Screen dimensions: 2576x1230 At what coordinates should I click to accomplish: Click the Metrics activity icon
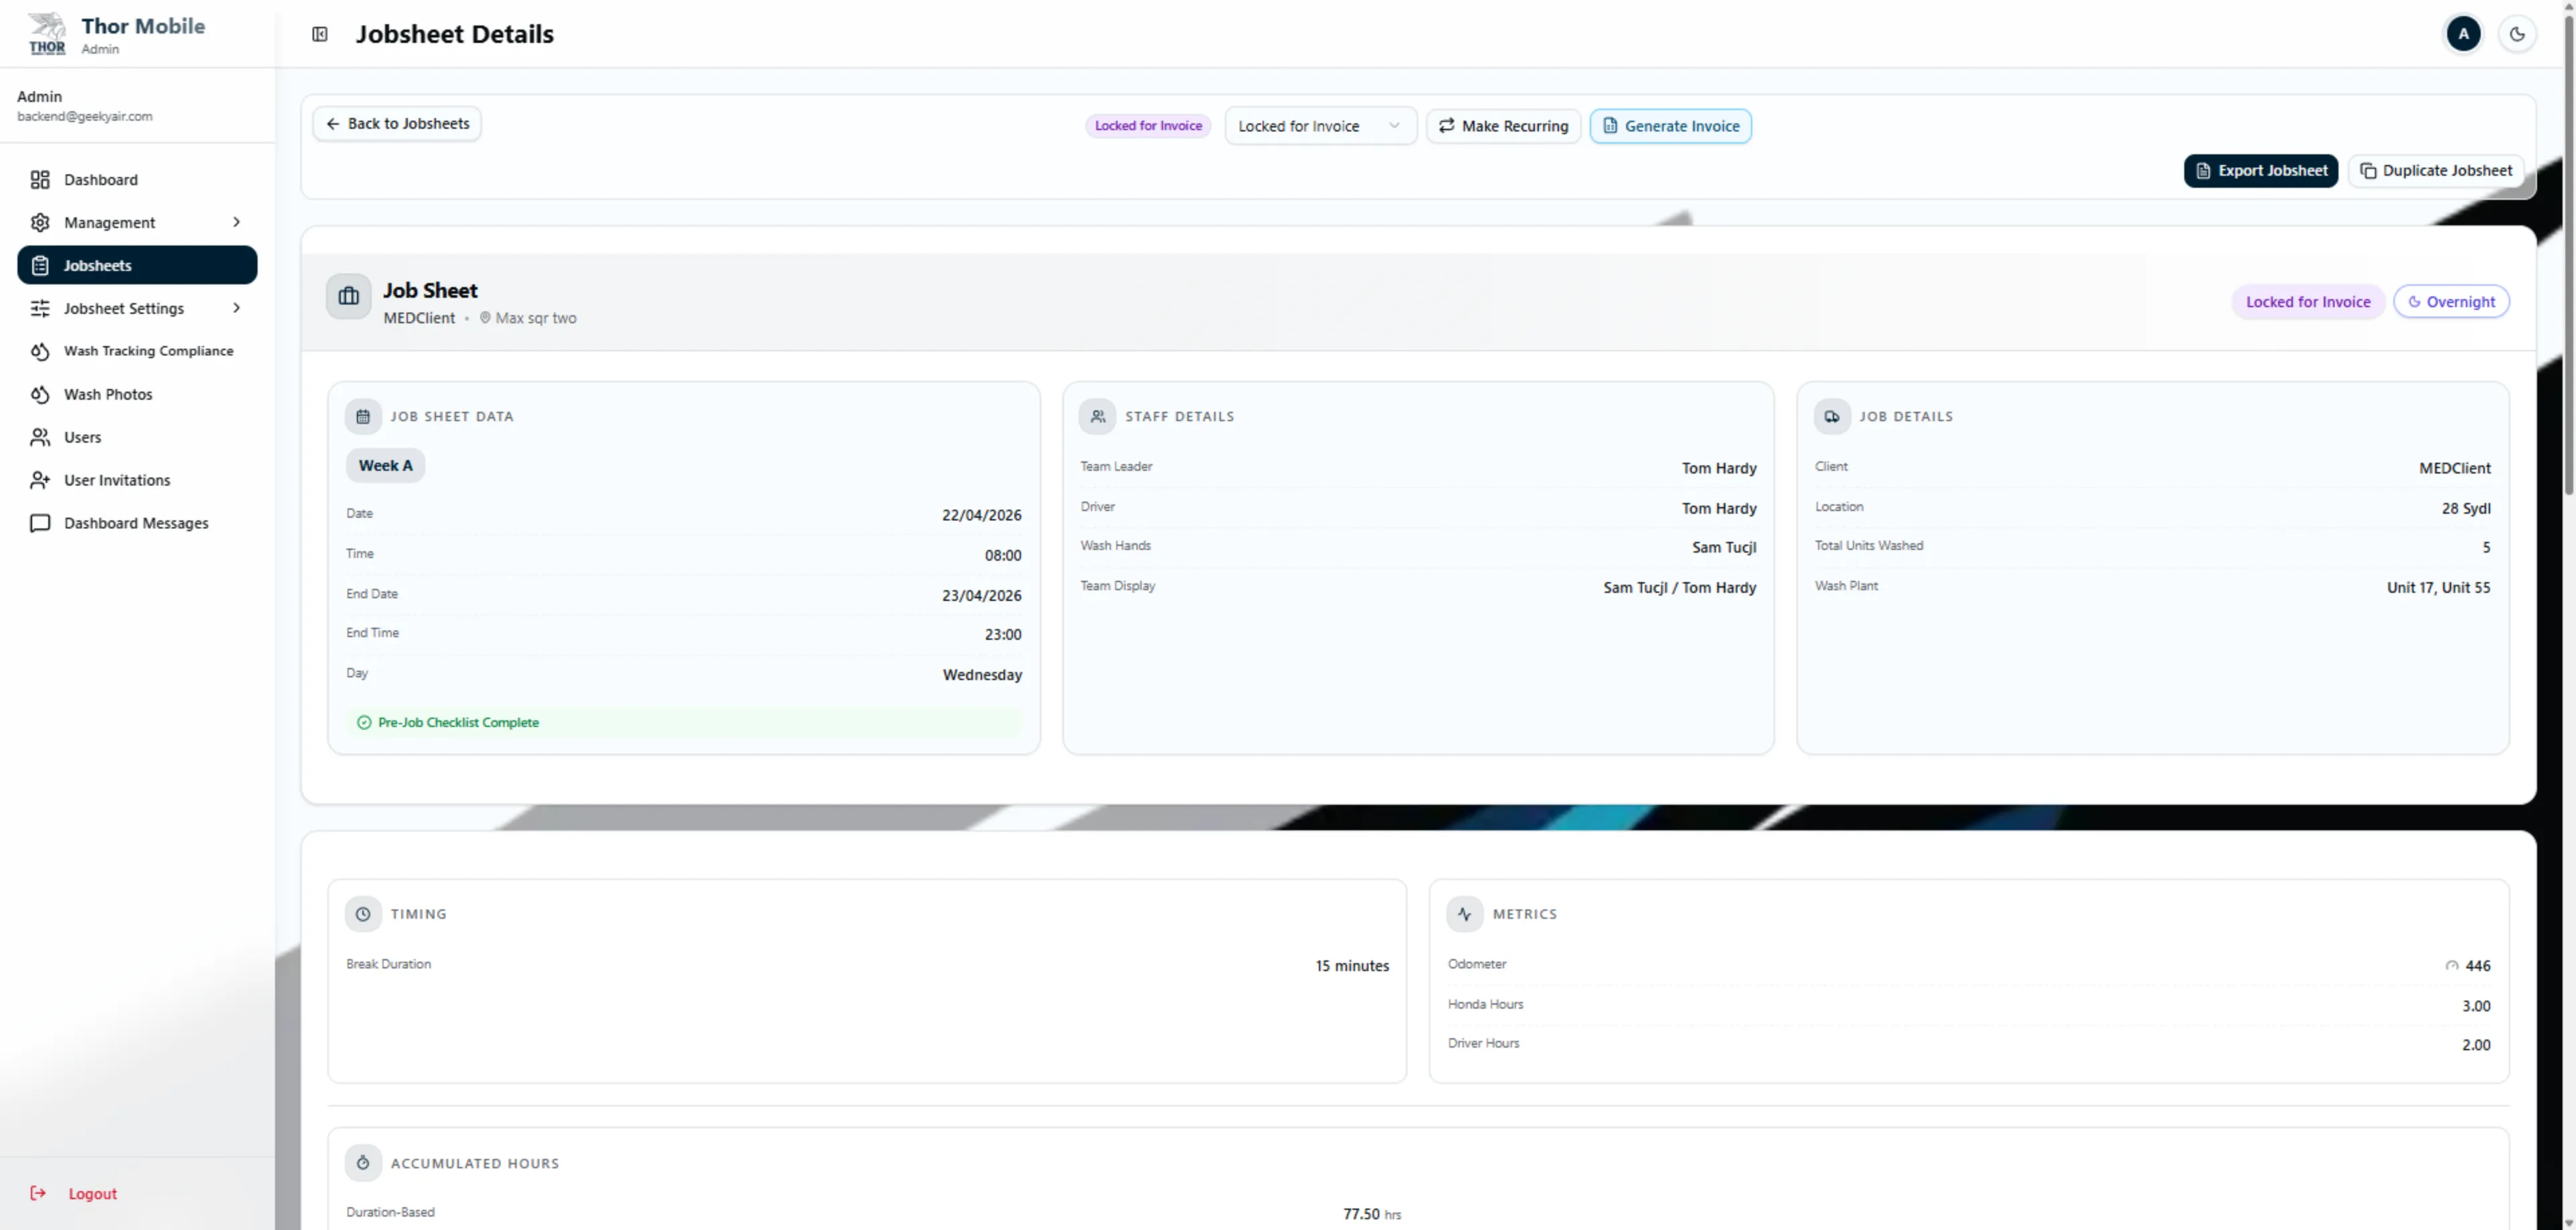pyautogui.click(x=1465, y=914)
